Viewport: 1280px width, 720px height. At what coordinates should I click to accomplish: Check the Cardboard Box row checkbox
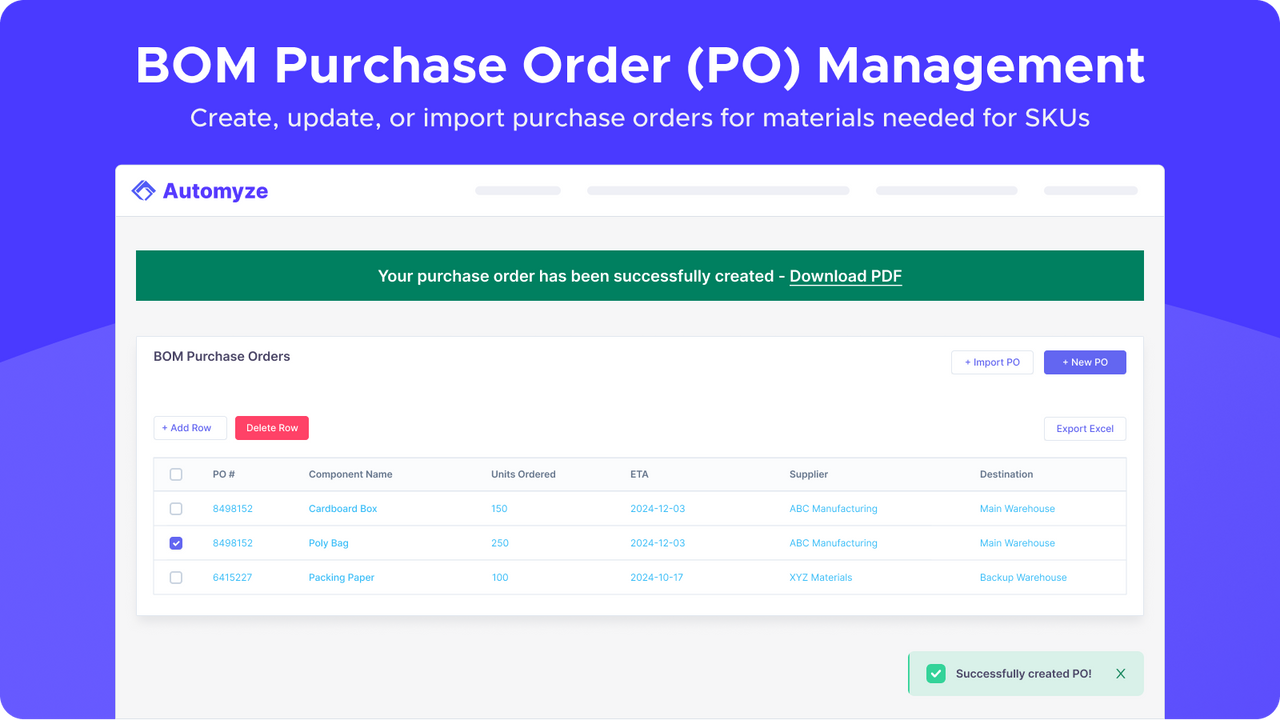click(176, 509)
